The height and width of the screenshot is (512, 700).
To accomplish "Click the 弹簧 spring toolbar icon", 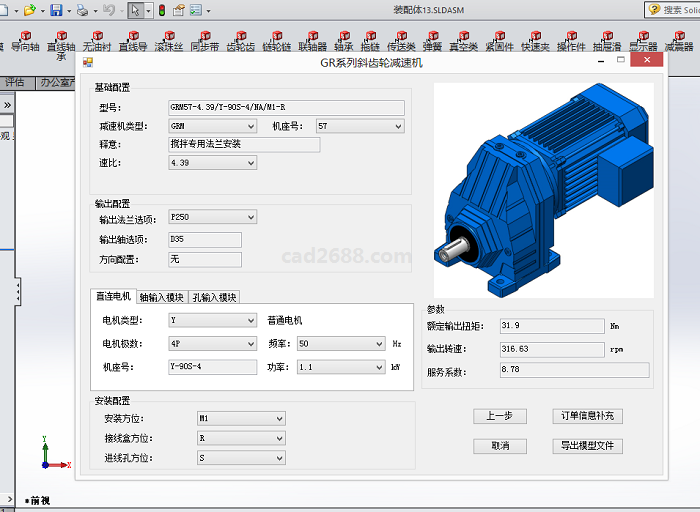I will [432, 40].
